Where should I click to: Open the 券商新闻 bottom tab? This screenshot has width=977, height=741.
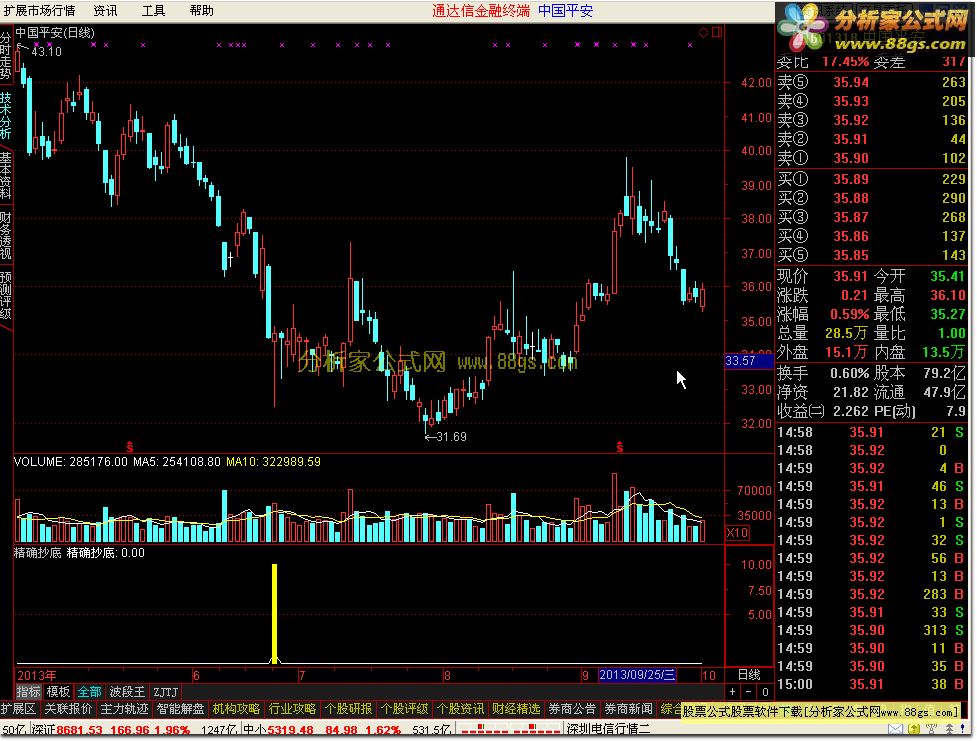click(x=628, y=709)
